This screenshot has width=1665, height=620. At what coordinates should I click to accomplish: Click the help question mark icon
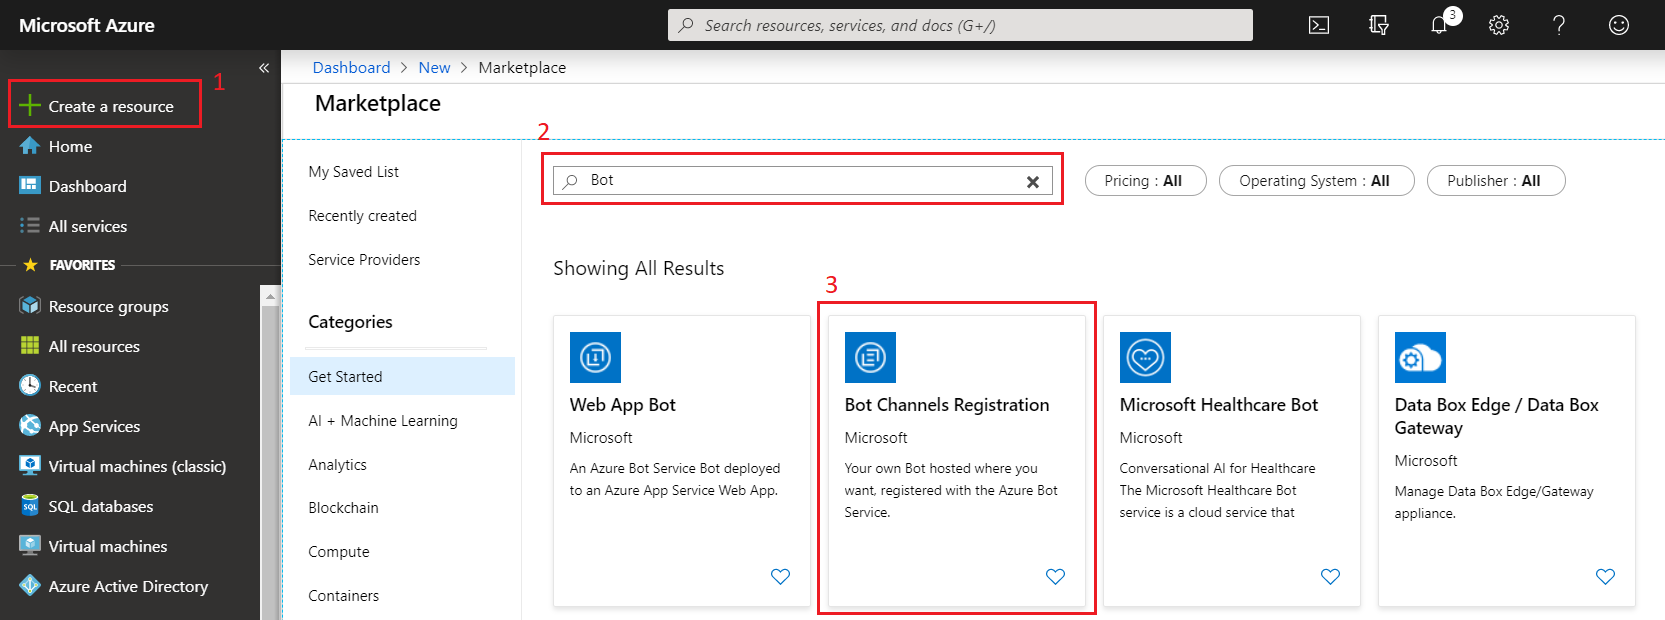[x=1559, y=25]
